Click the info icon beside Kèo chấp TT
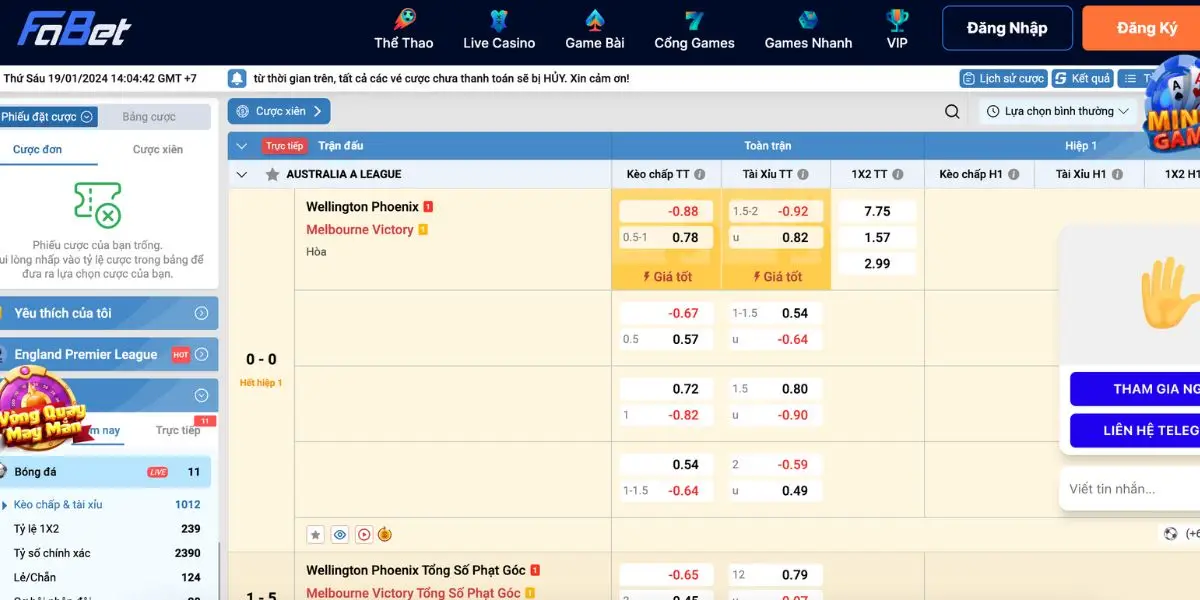 click(700, 174)
